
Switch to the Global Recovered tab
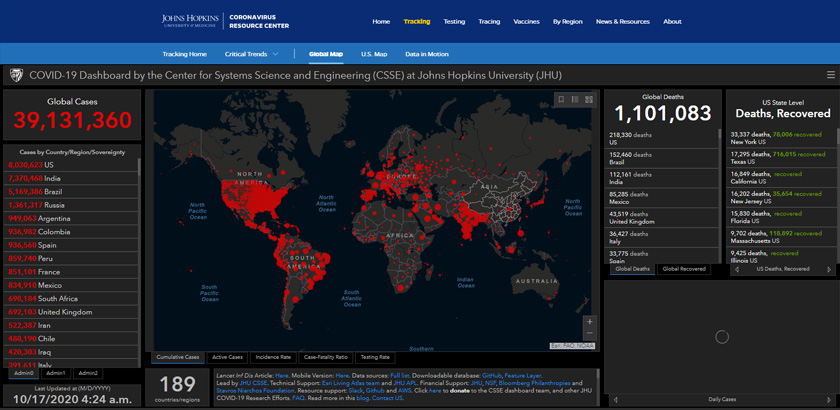pos(683,269)
